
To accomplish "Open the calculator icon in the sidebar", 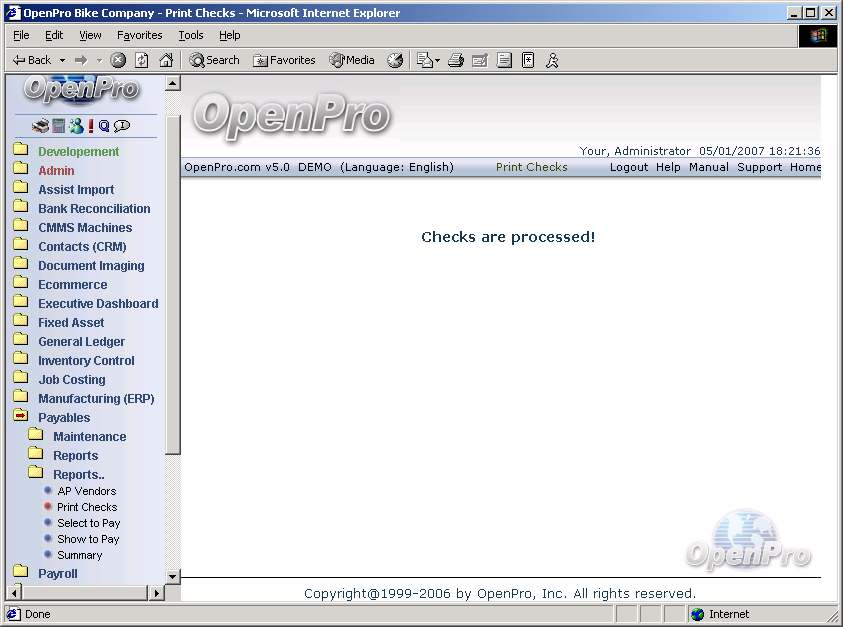I will (x=58, y=126).
